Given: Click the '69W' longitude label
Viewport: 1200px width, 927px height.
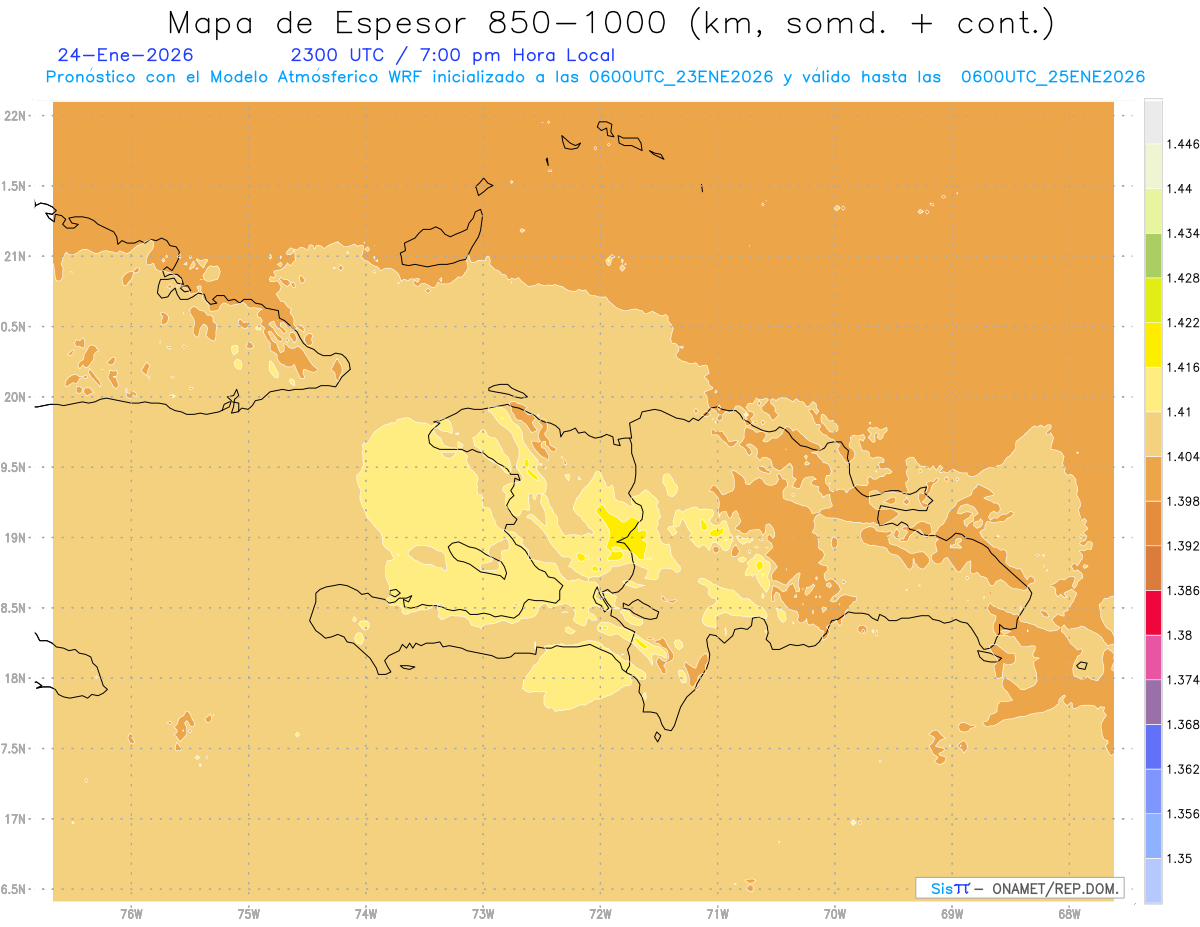Looking at the screenshot, I should tap(952, 913).
